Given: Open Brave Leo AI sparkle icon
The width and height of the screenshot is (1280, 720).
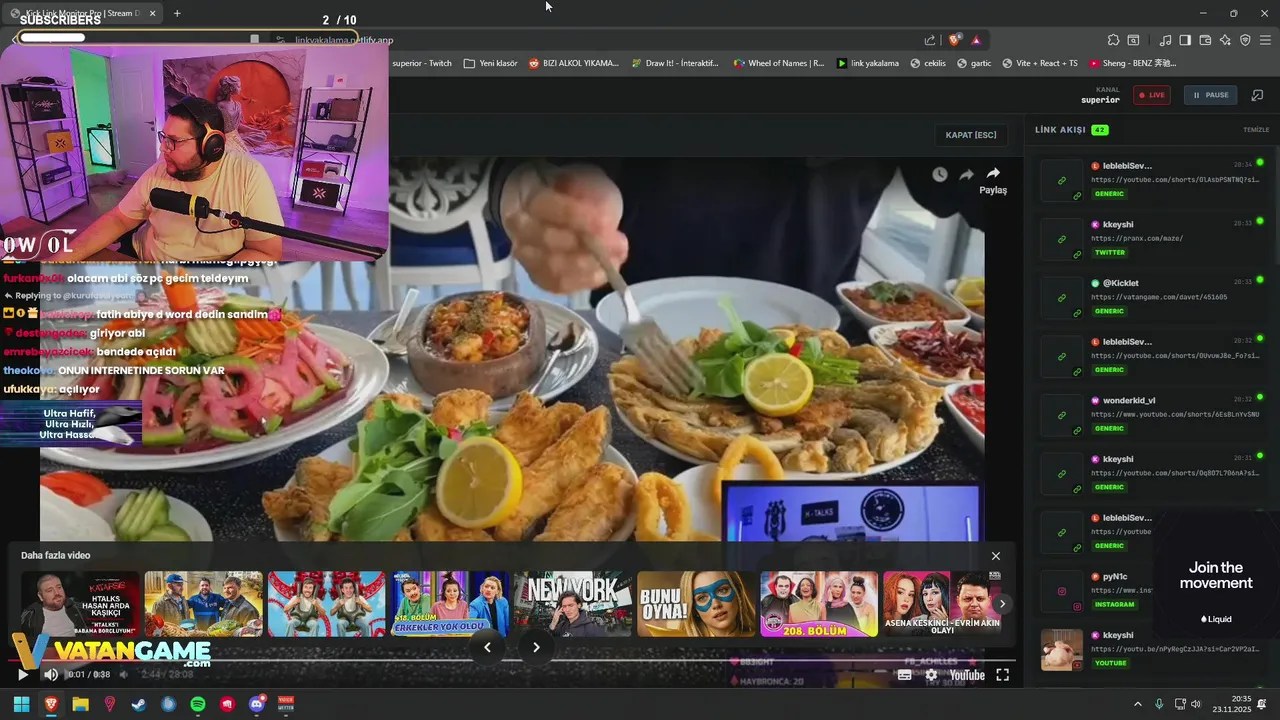Looking at the screenshot, I should point(1225,40).
